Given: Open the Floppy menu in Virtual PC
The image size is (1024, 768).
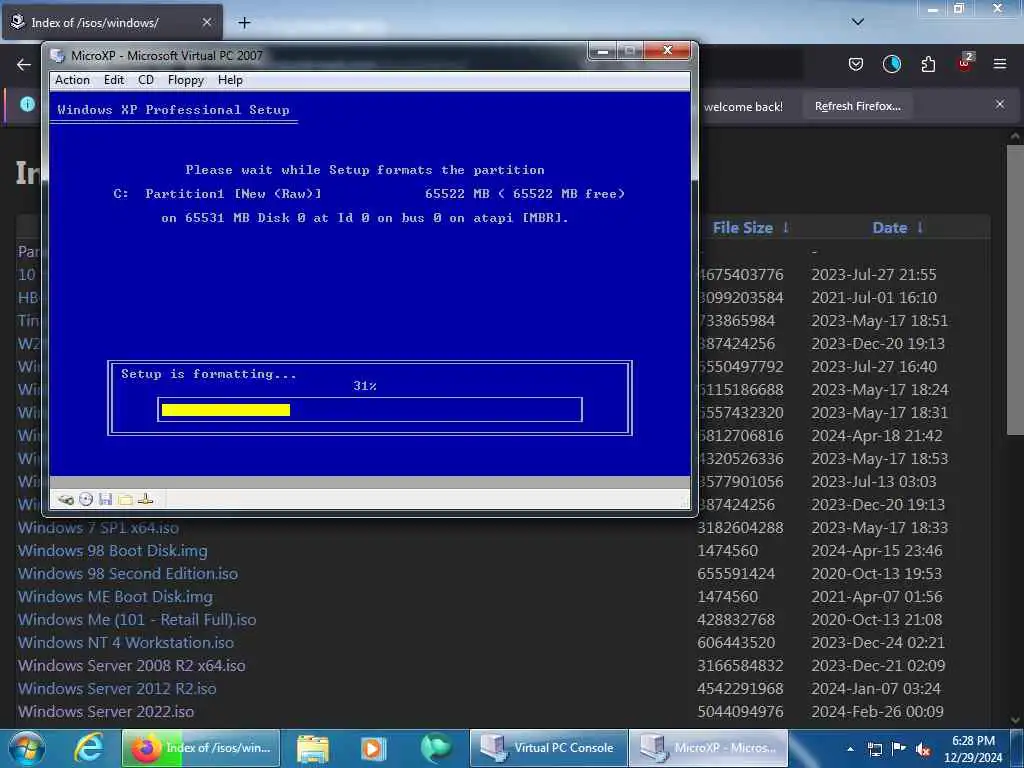Looking at the screenshot, I should coord(186,80).
